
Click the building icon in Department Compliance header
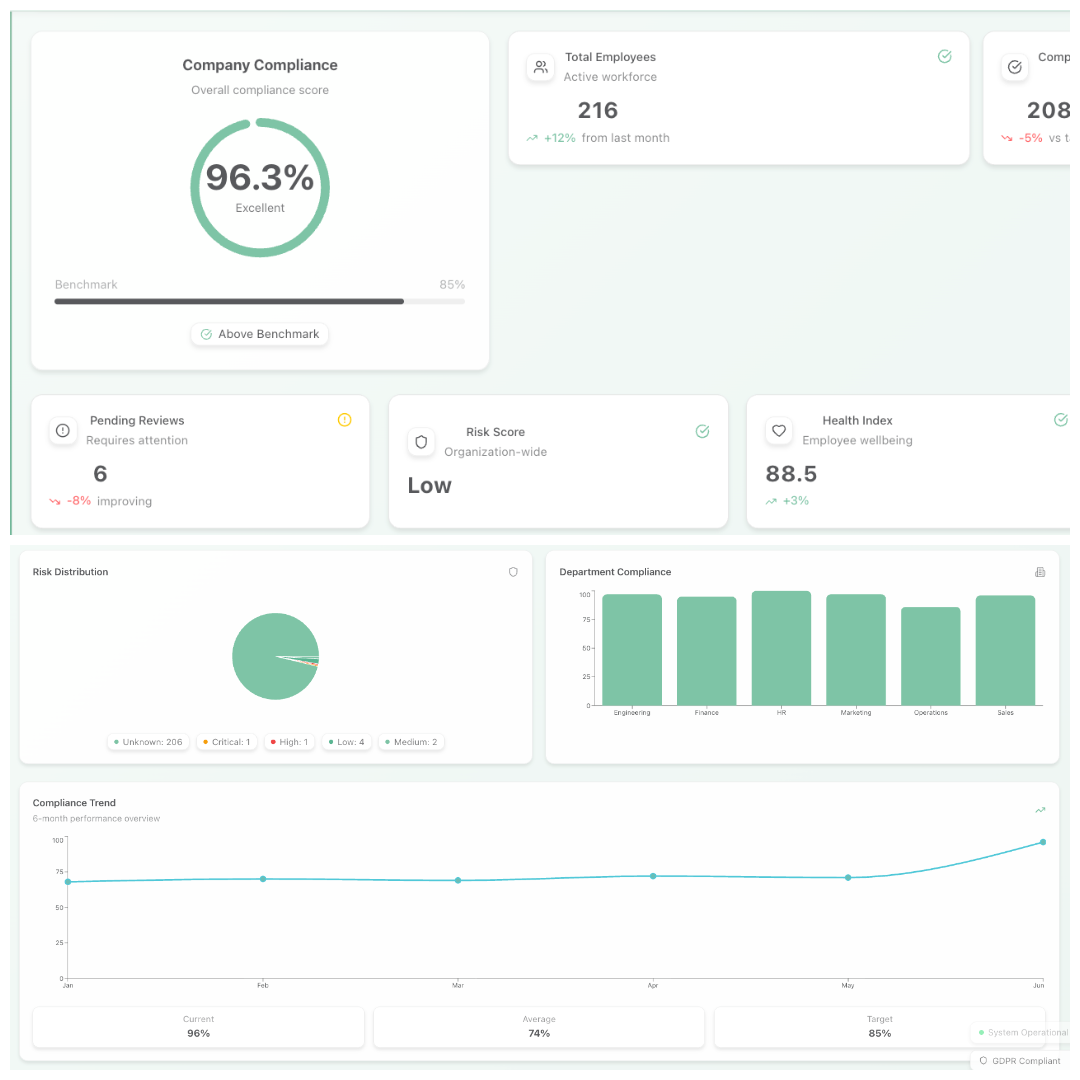[x=1040, y=572]
